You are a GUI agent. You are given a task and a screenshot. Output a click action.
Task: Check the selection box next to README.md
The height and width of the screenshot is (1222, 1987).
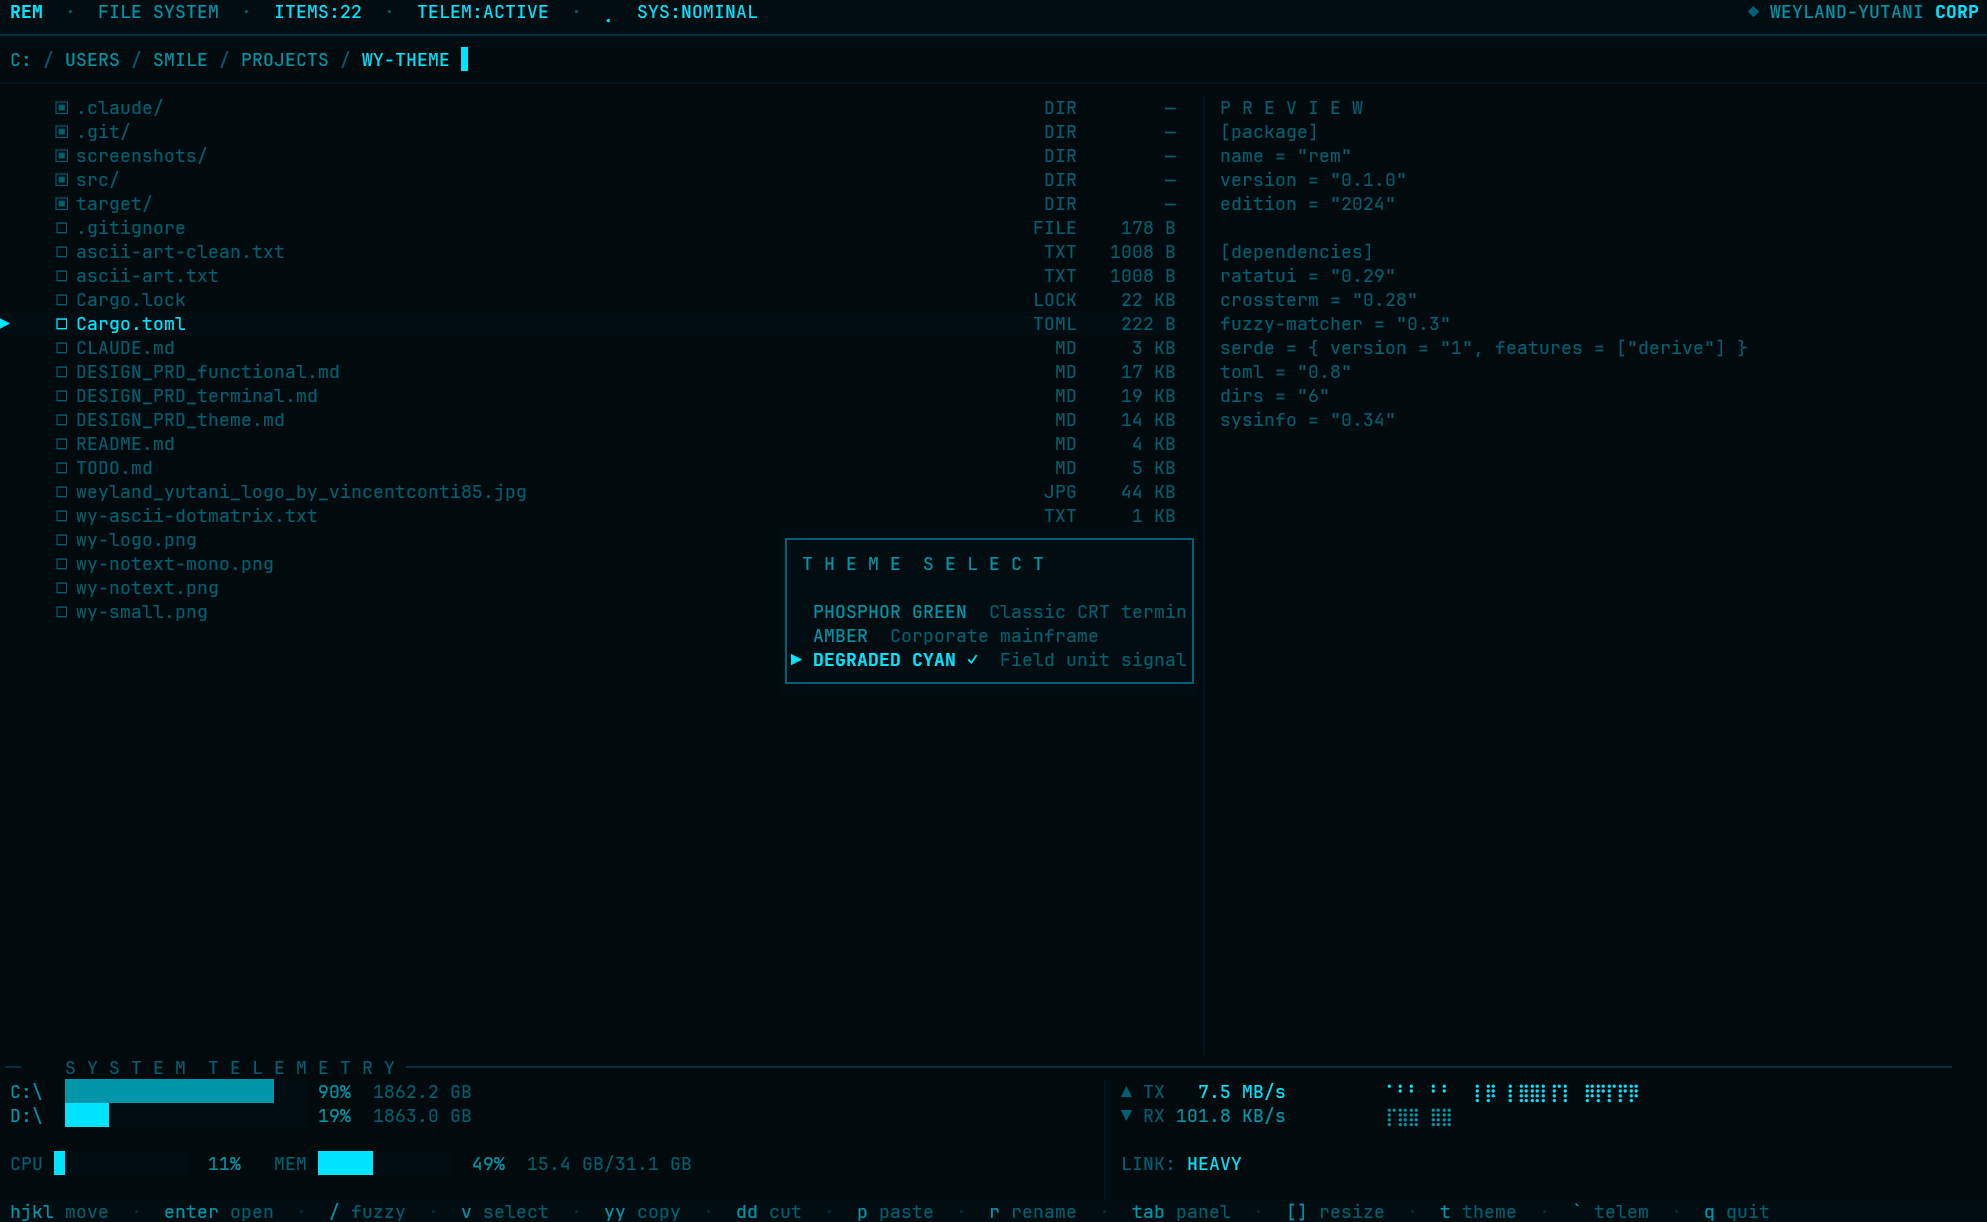pos(61,444)
